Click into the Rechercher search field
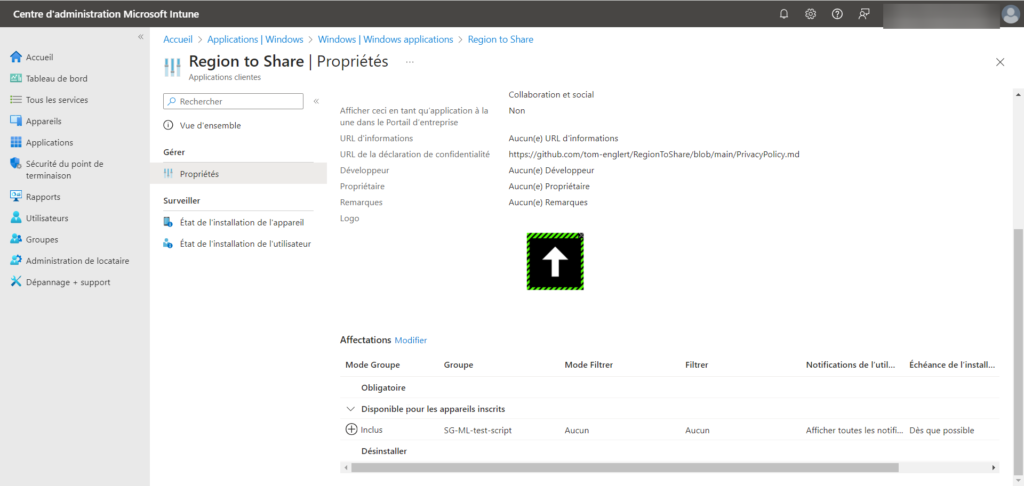 [x=238, y=101]
